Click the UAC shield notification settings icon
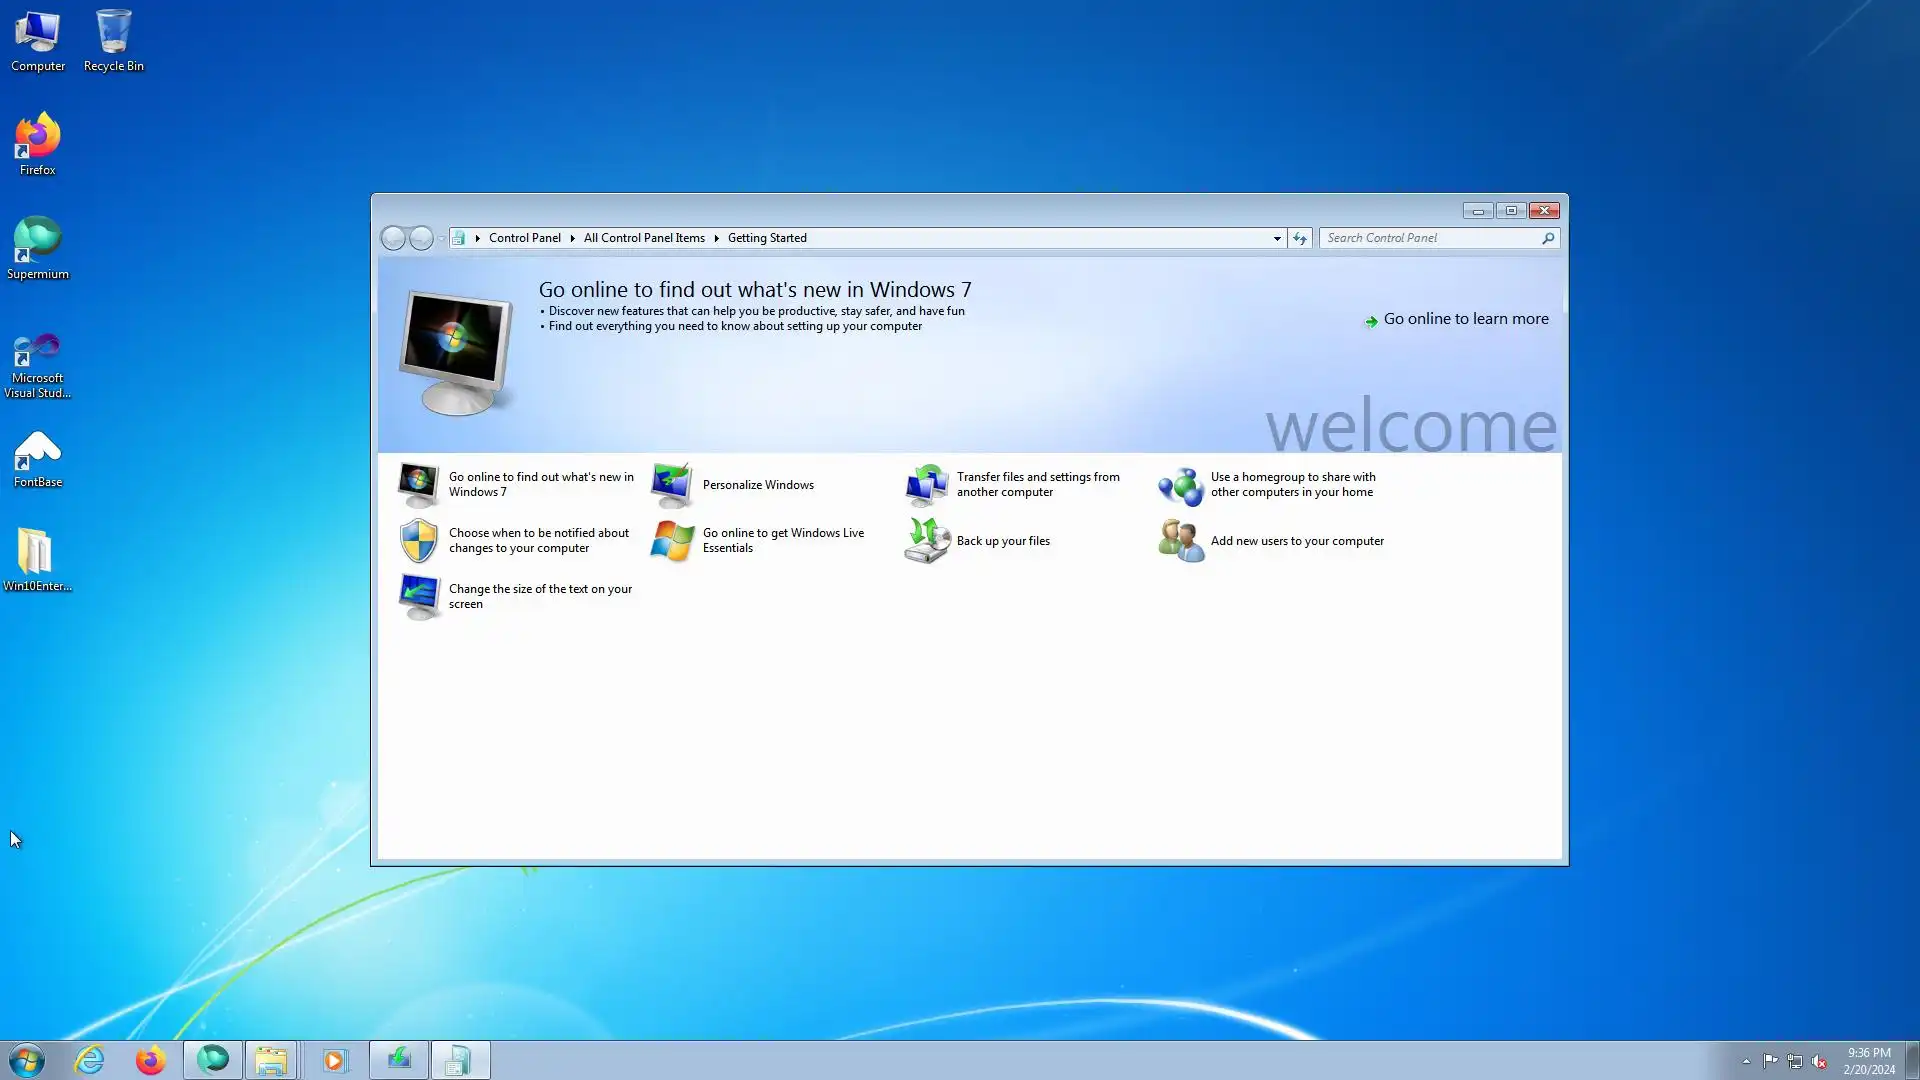This screenshot has width=1920, height=1080. click(x=418, y=541)
